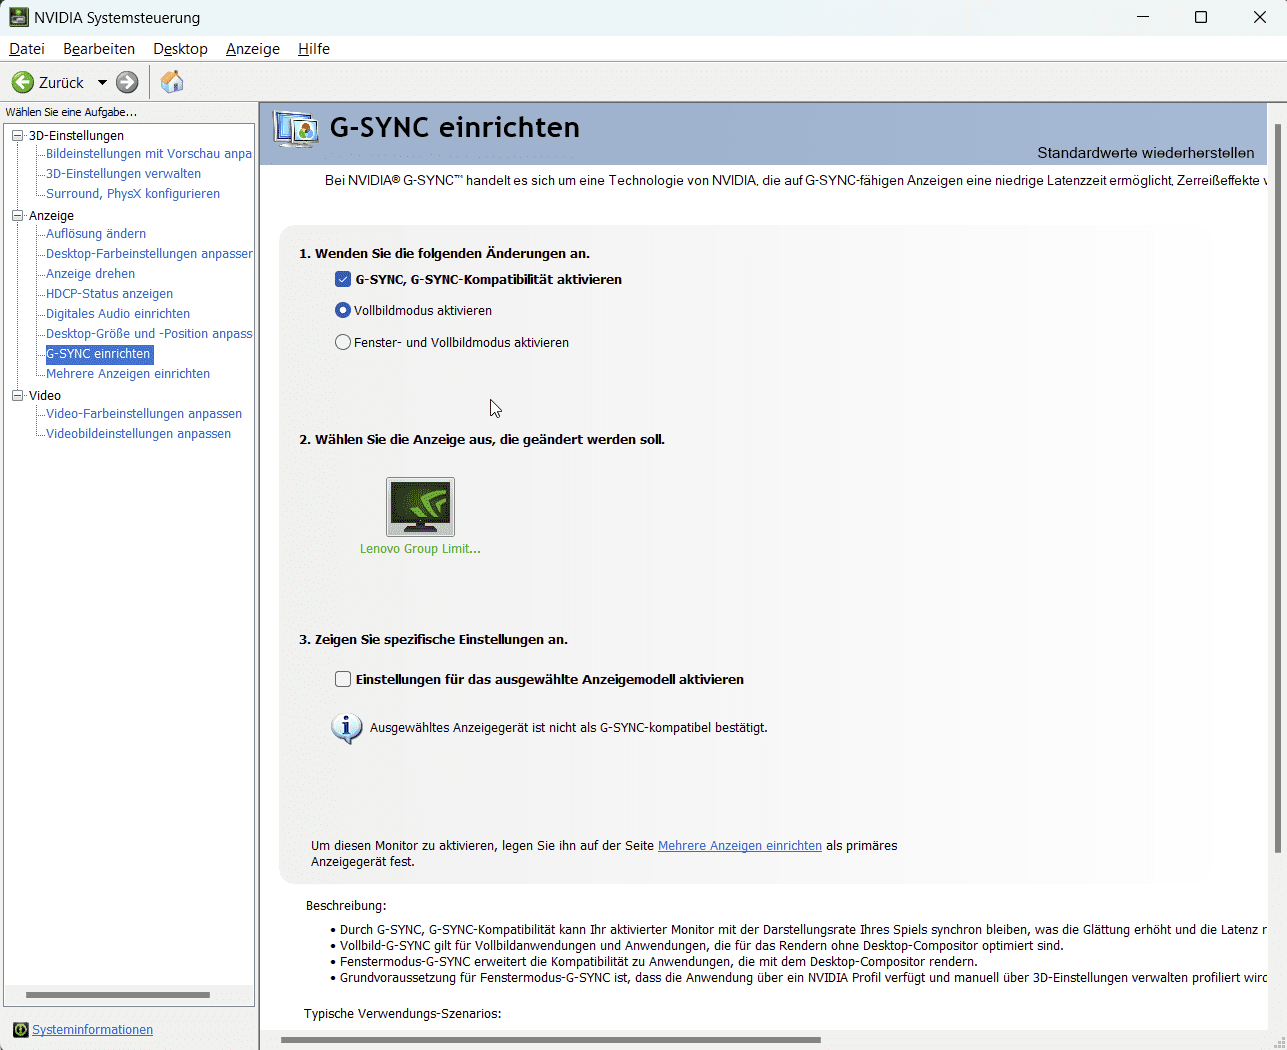
Task: Collapse the Video tree node
Action: coord(17,395)
